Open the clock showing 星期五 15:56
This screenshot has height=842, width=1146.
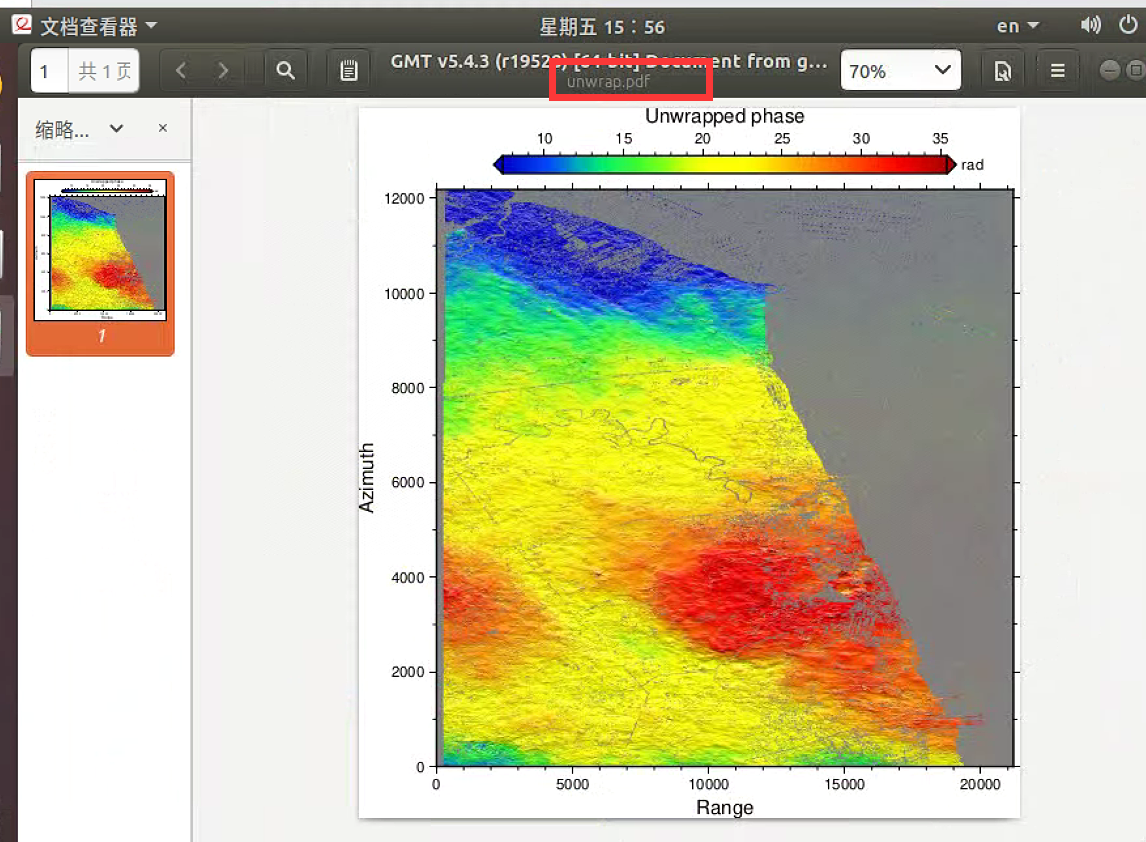pyautogui.click(x=602, y=27)
